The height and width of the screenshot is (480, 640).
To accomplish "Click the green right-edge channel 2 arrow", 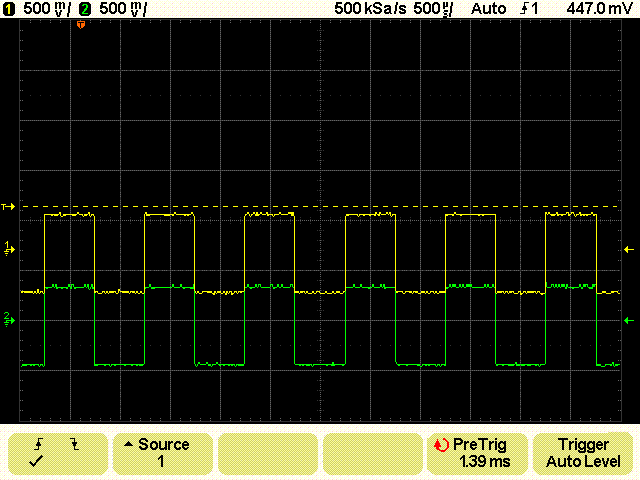I will (629, 321).
